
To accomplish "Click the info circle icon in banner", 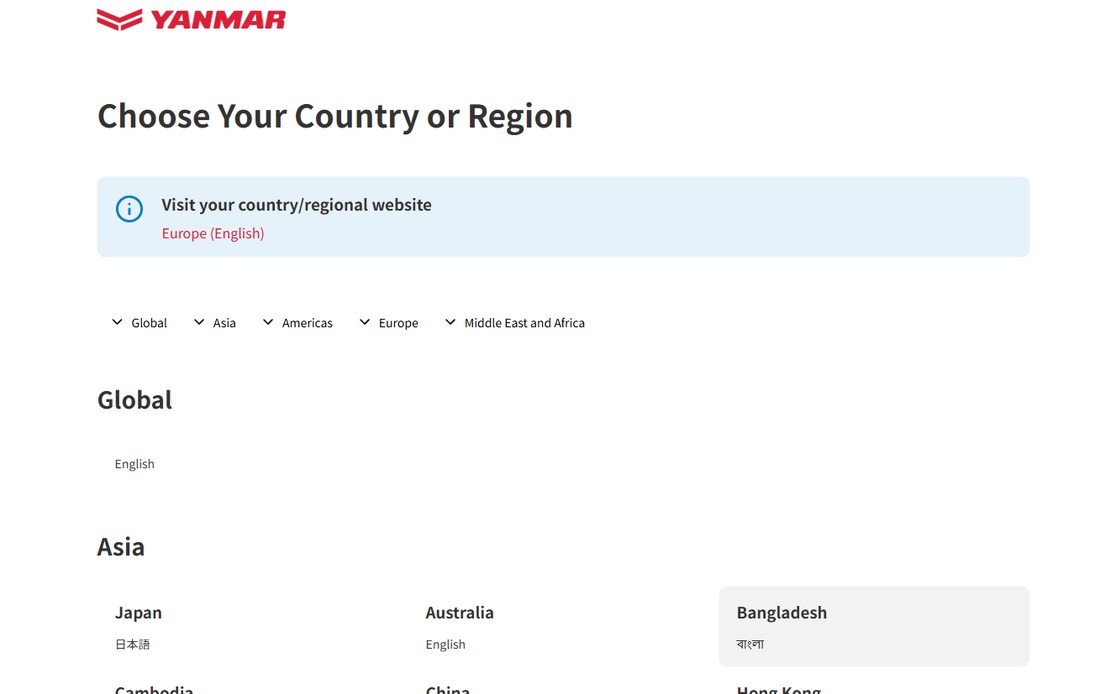I will [x=130, y=209].
